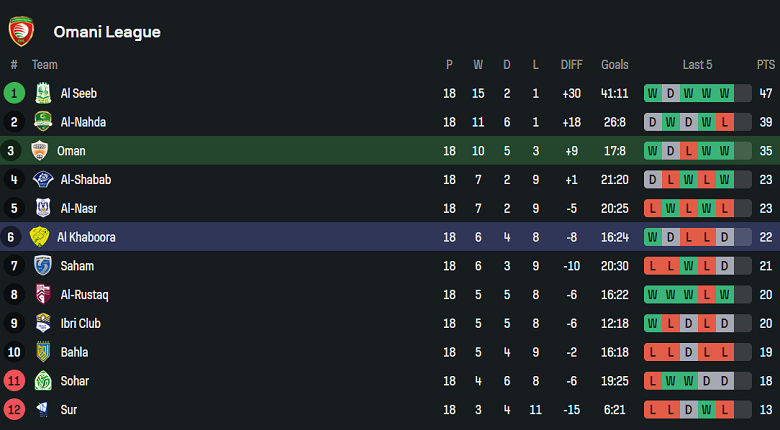Click the Al-Shabab club crest
Screen dimensions: 780x430
pos(43,180)
